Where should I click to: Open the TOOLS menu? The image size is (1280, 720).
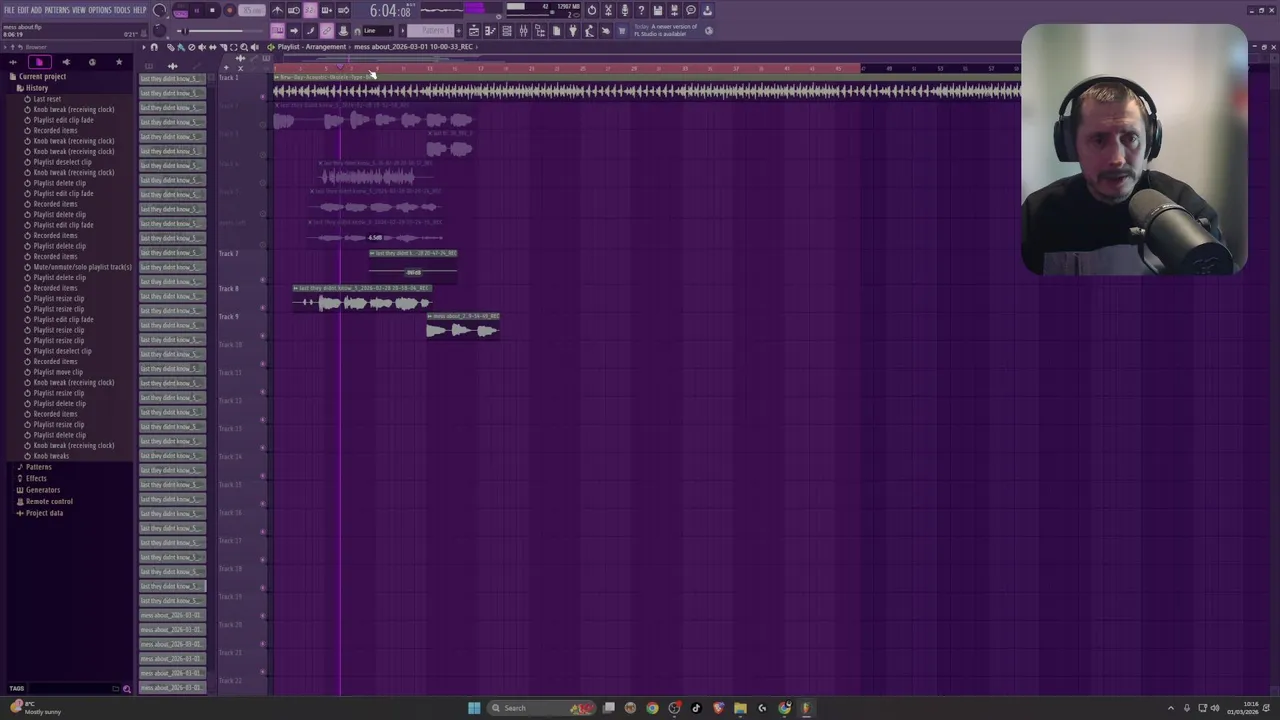tap(122, 10)
